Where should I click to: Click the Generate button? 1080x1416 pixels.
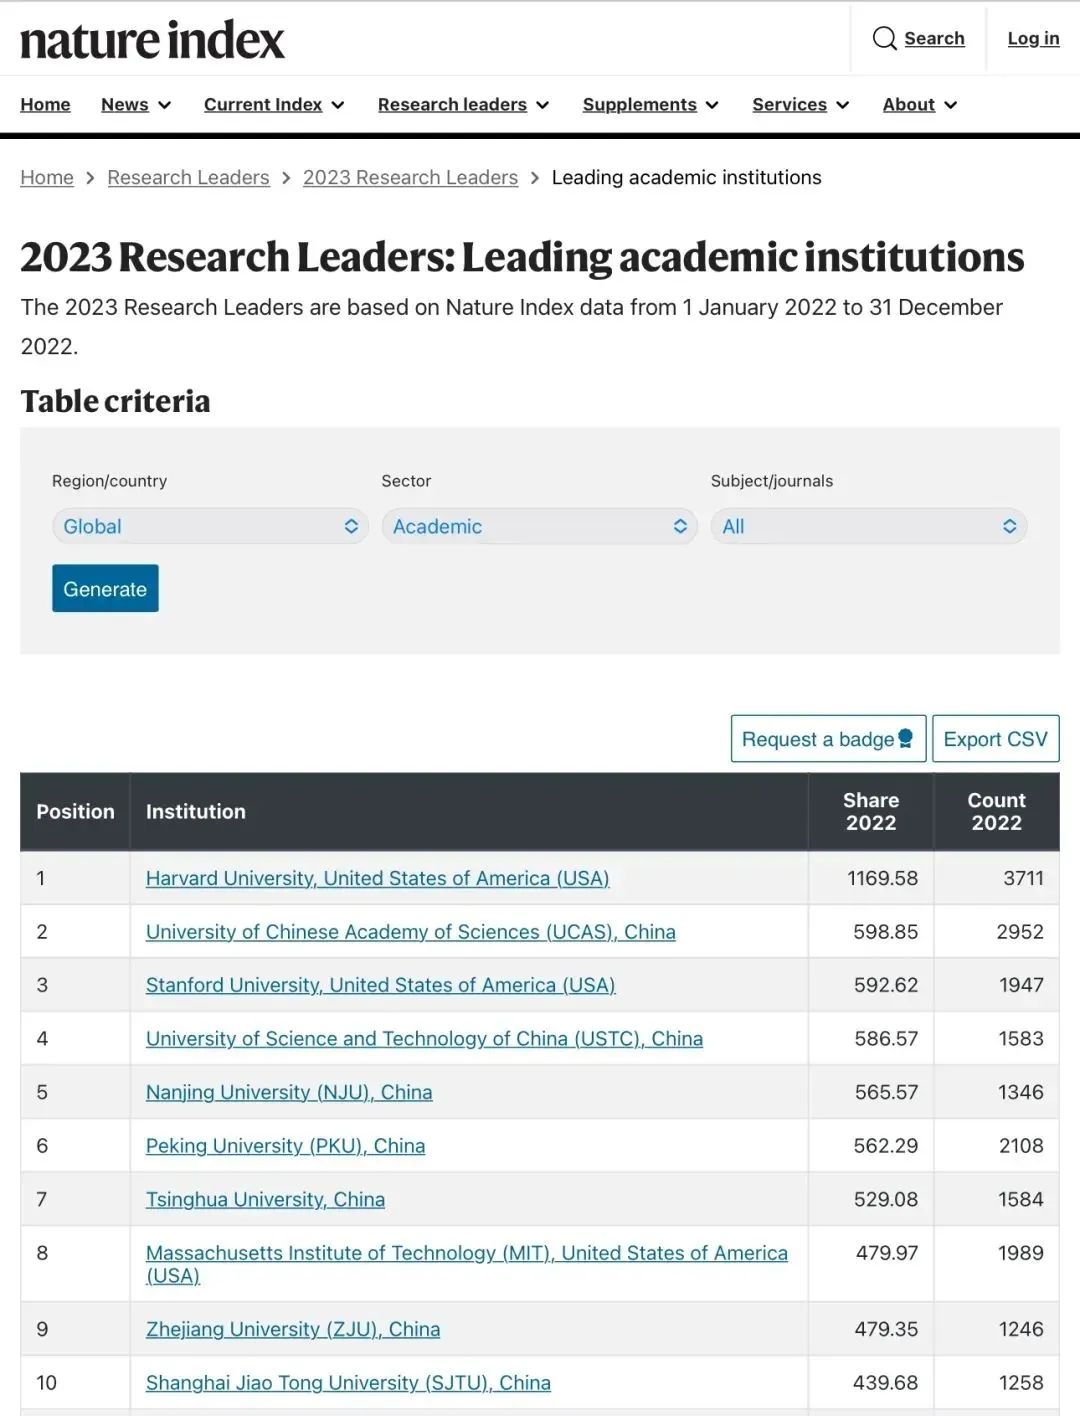tap(105, 589)
